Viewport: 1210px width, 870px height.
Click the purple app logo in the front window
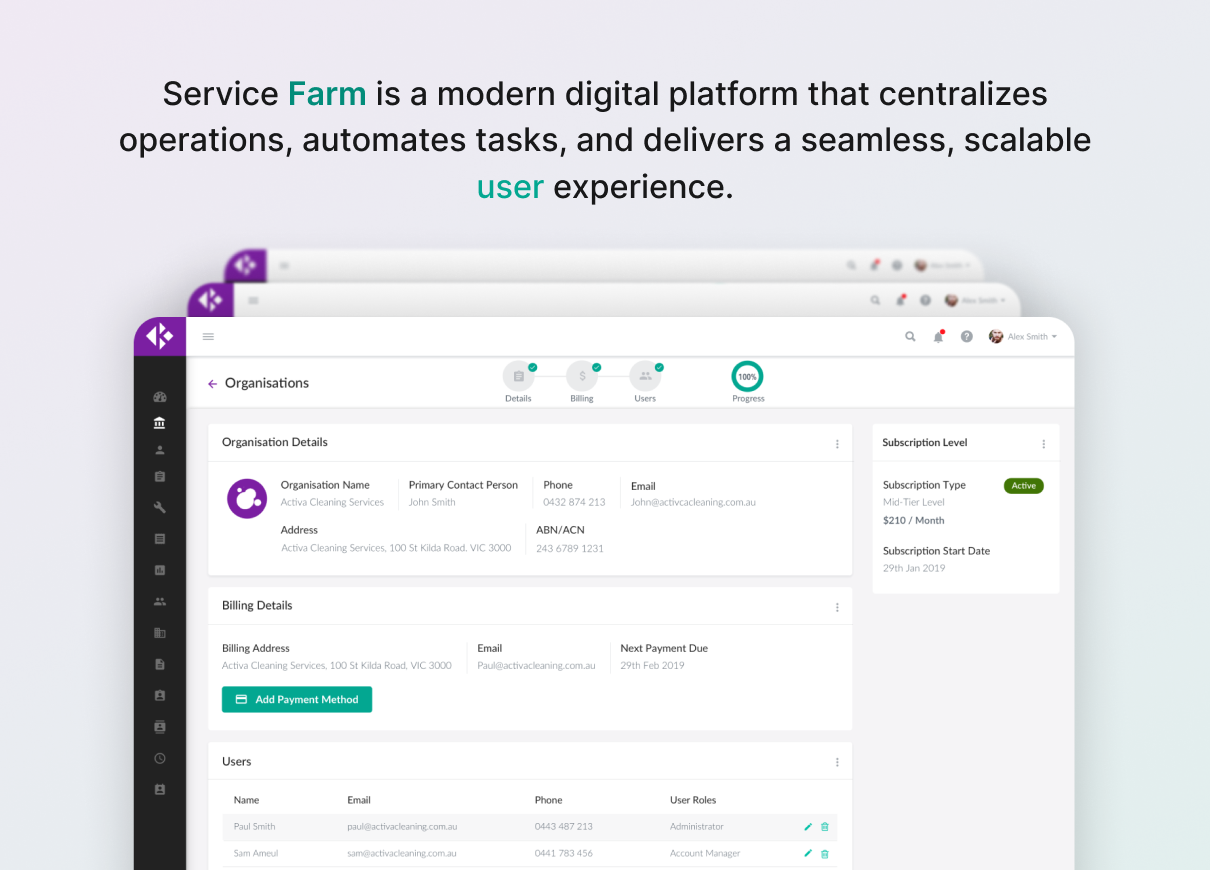(160, 337)
